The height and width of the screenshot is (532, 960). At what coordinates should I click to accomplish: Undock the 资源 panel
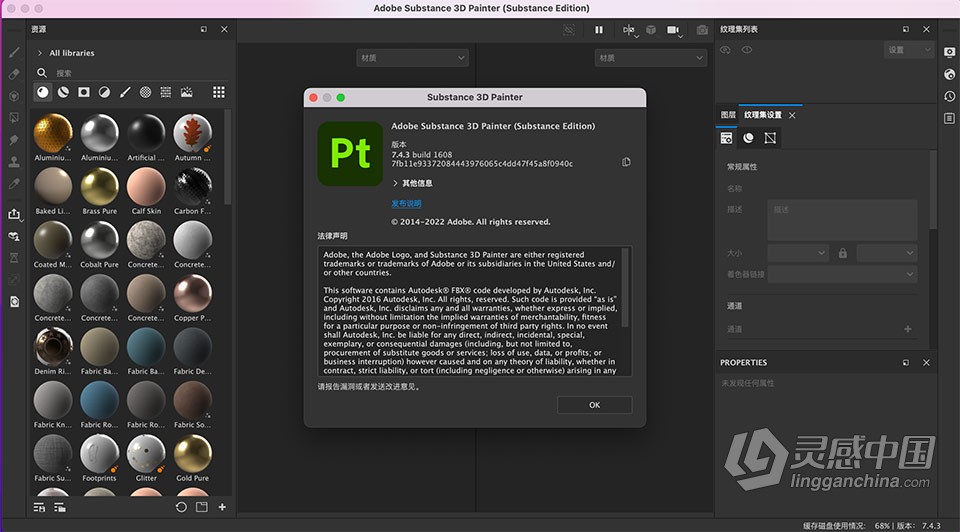(x=203, y=29)
